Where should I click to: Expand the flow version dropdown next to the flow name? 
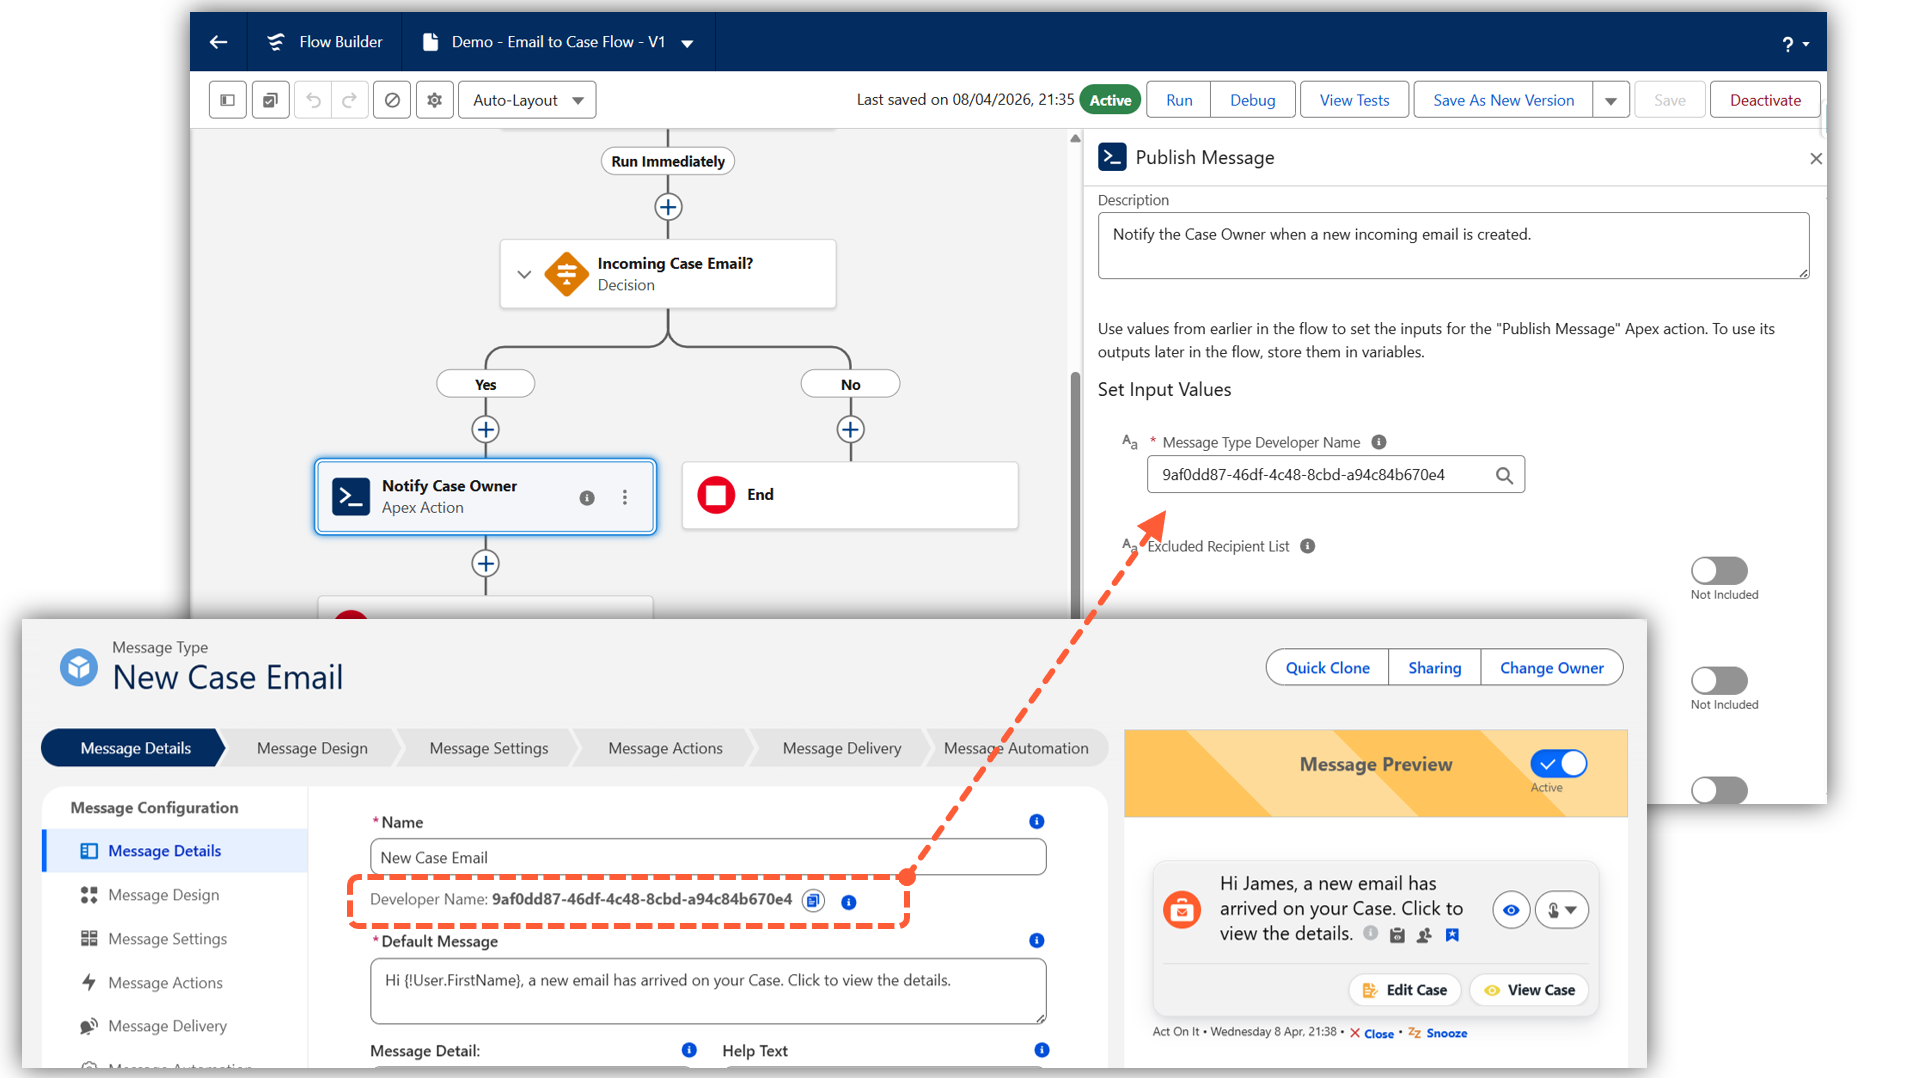coord(687,42)
